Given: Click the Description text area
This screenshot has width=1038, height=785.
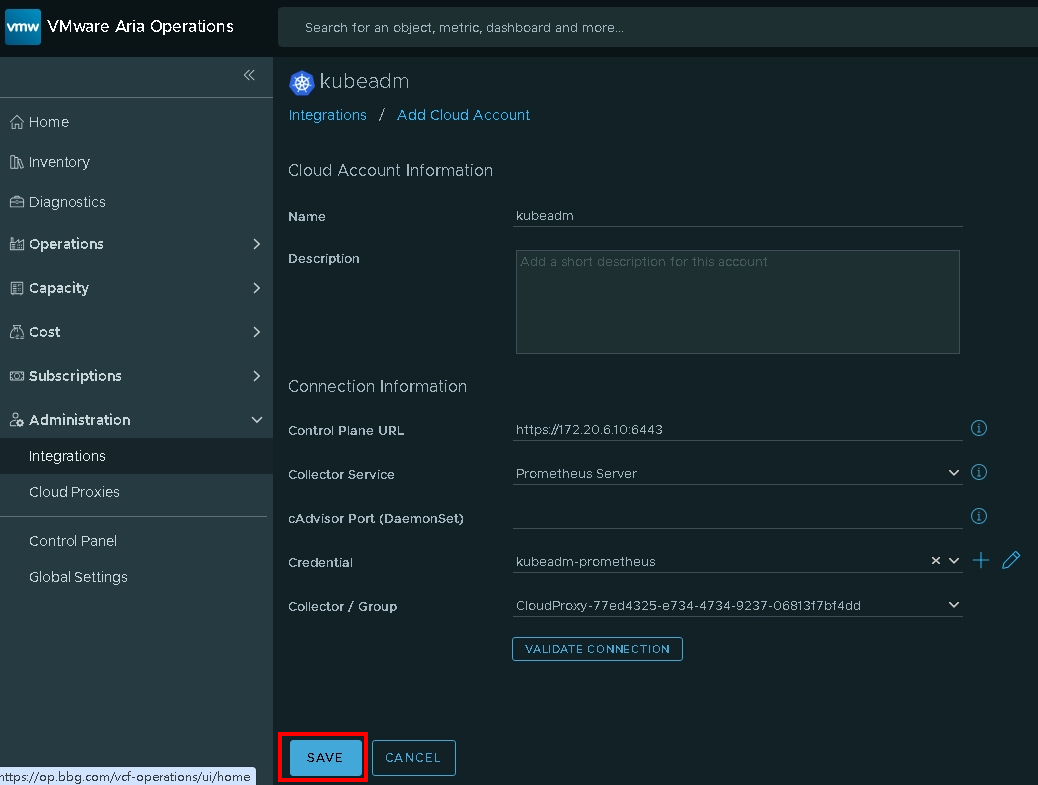Looking at the screenshot, I should [737, 302].
